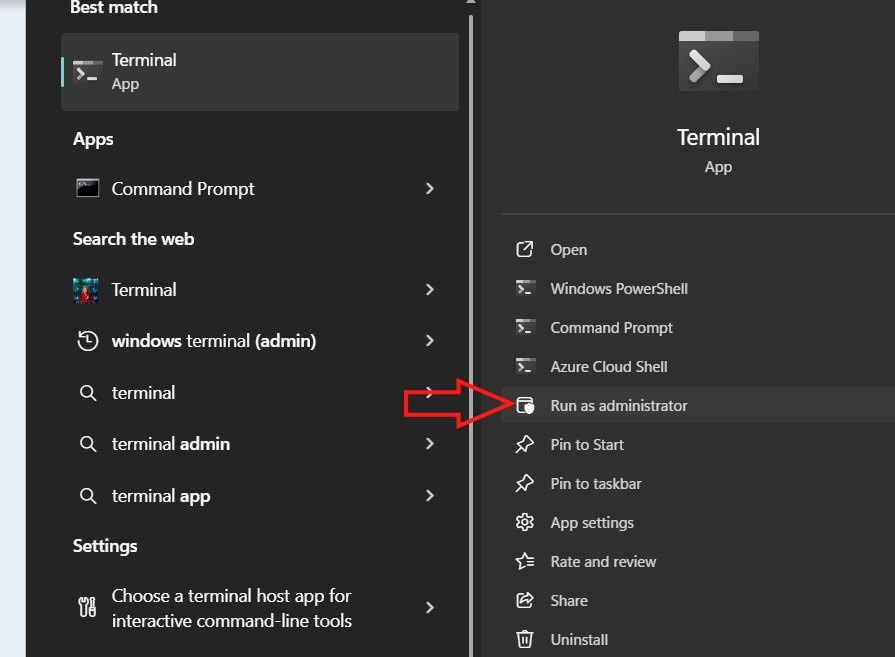Click the Share icon for Terminal
Viewport: 895px width, 657px height.
524,600
